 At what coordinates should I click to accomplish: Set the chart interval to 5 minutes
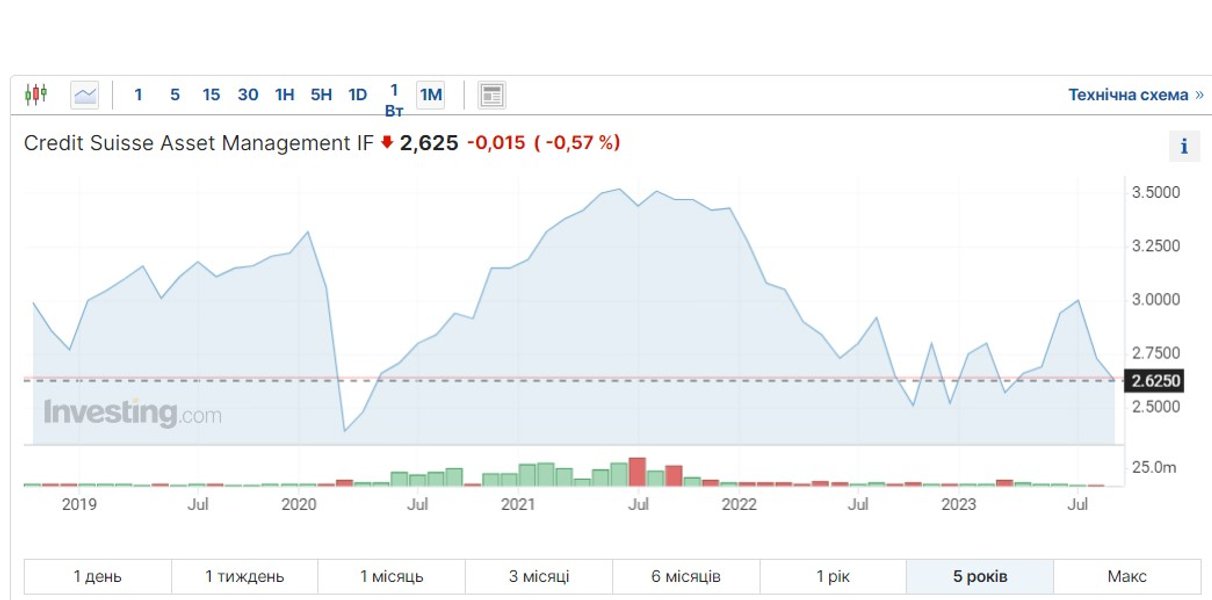175,95
